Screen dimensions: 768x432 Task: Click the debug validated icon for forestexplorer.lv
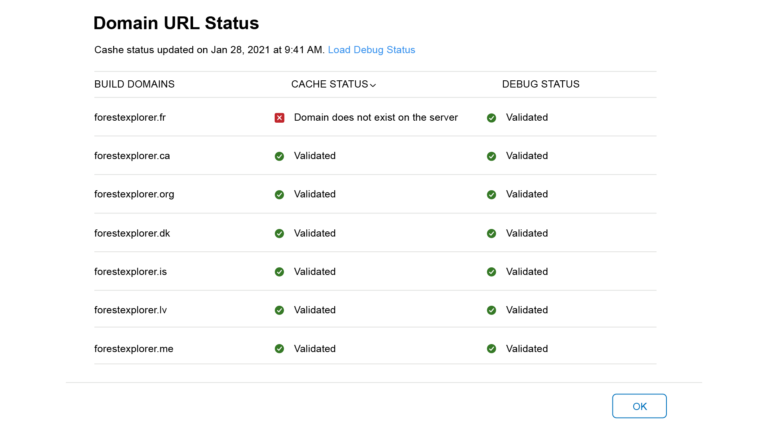(x=491, y=310)
